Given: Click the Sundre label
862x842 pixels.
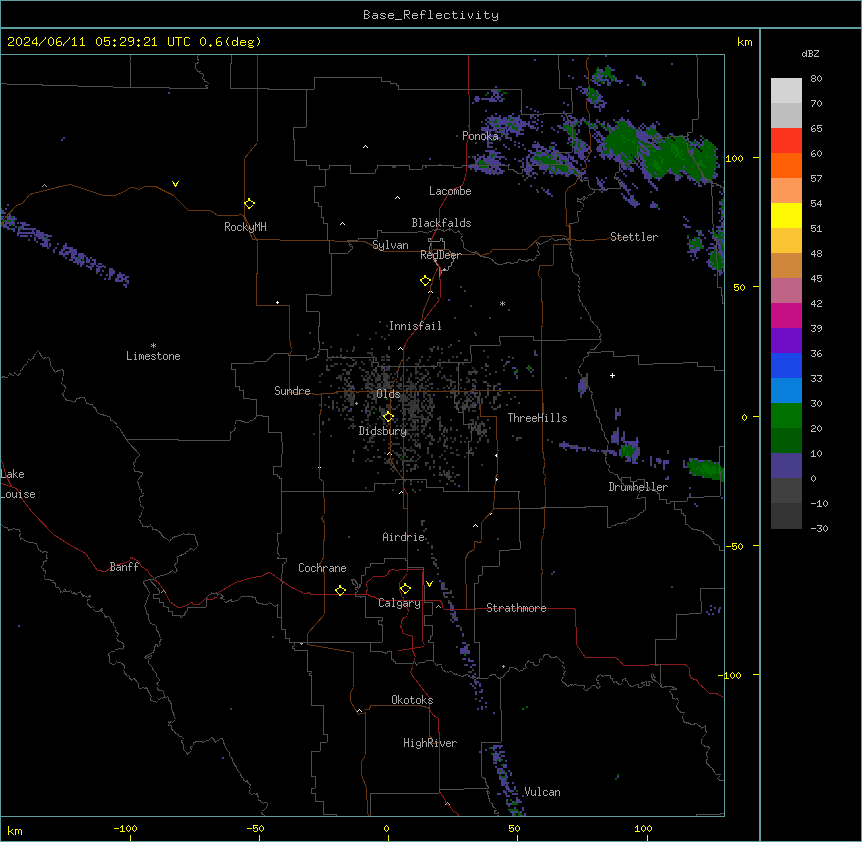Looking at the screenshot, I should click(292, 391).
